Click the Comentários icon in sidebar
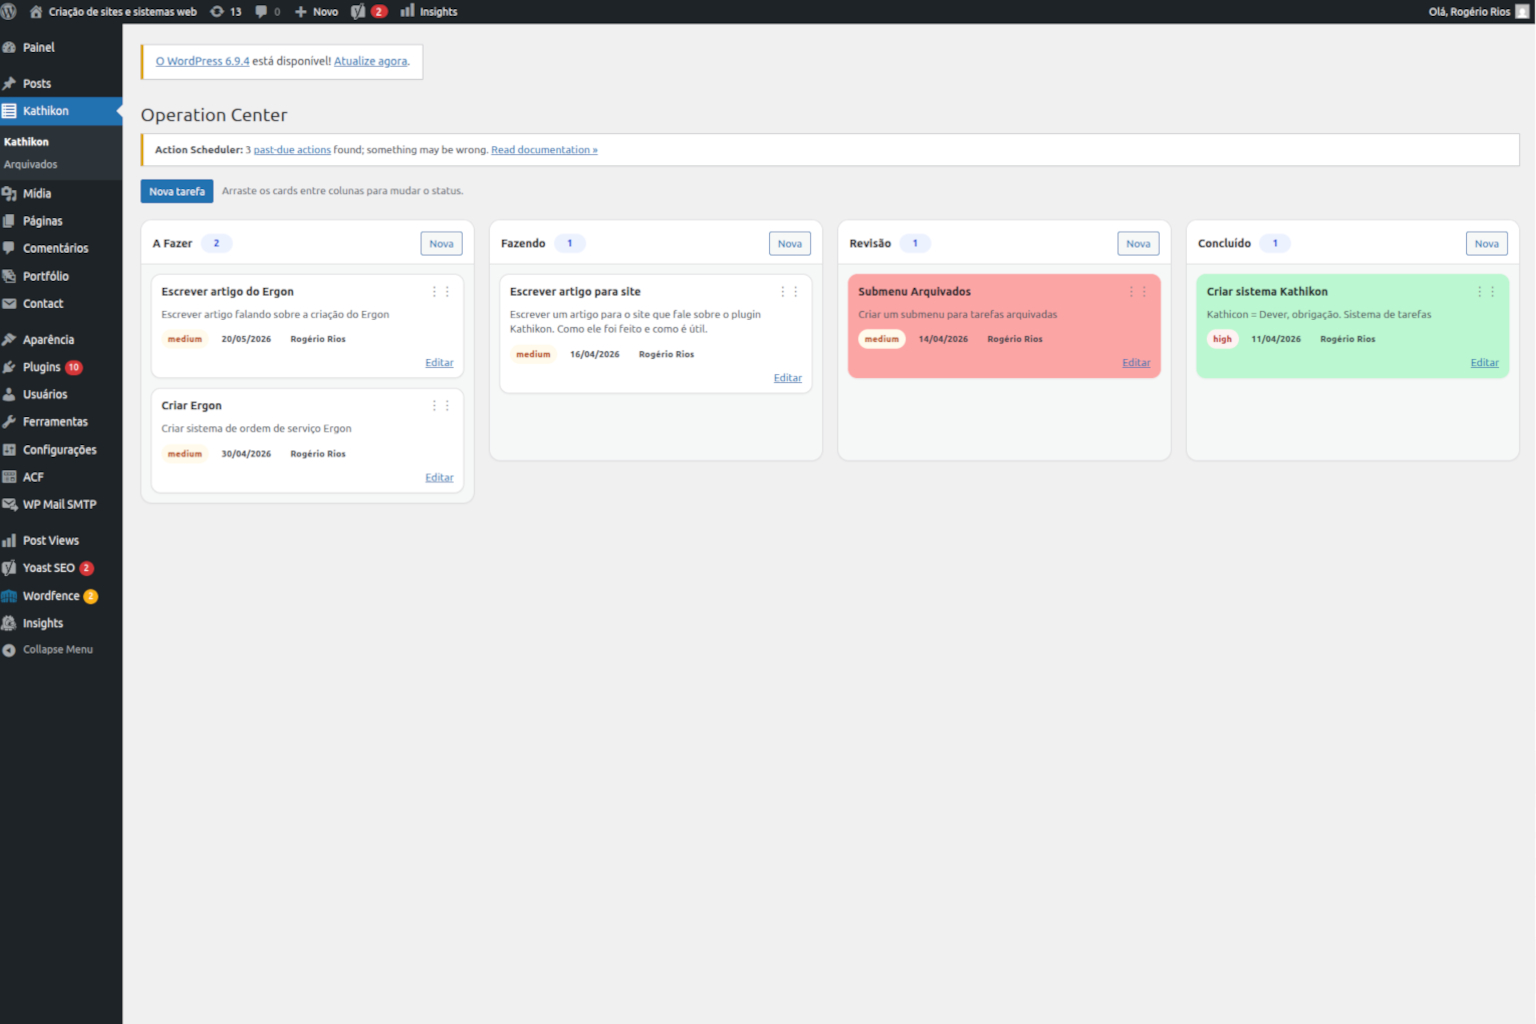This screenshot has width=1536, height=1024. tap(9, 248)
